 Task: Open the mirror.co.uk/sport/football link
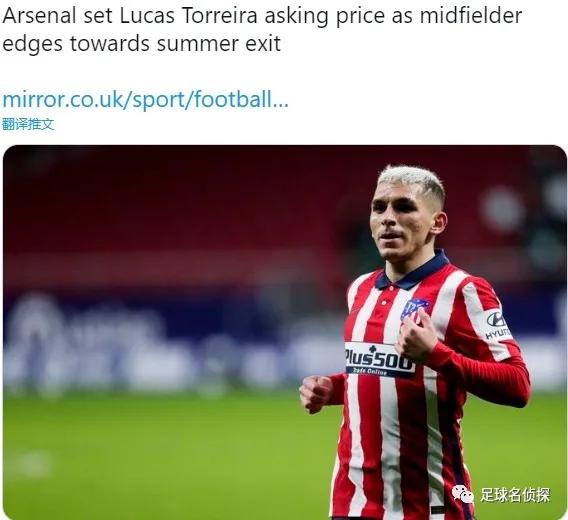pos(145,99)
